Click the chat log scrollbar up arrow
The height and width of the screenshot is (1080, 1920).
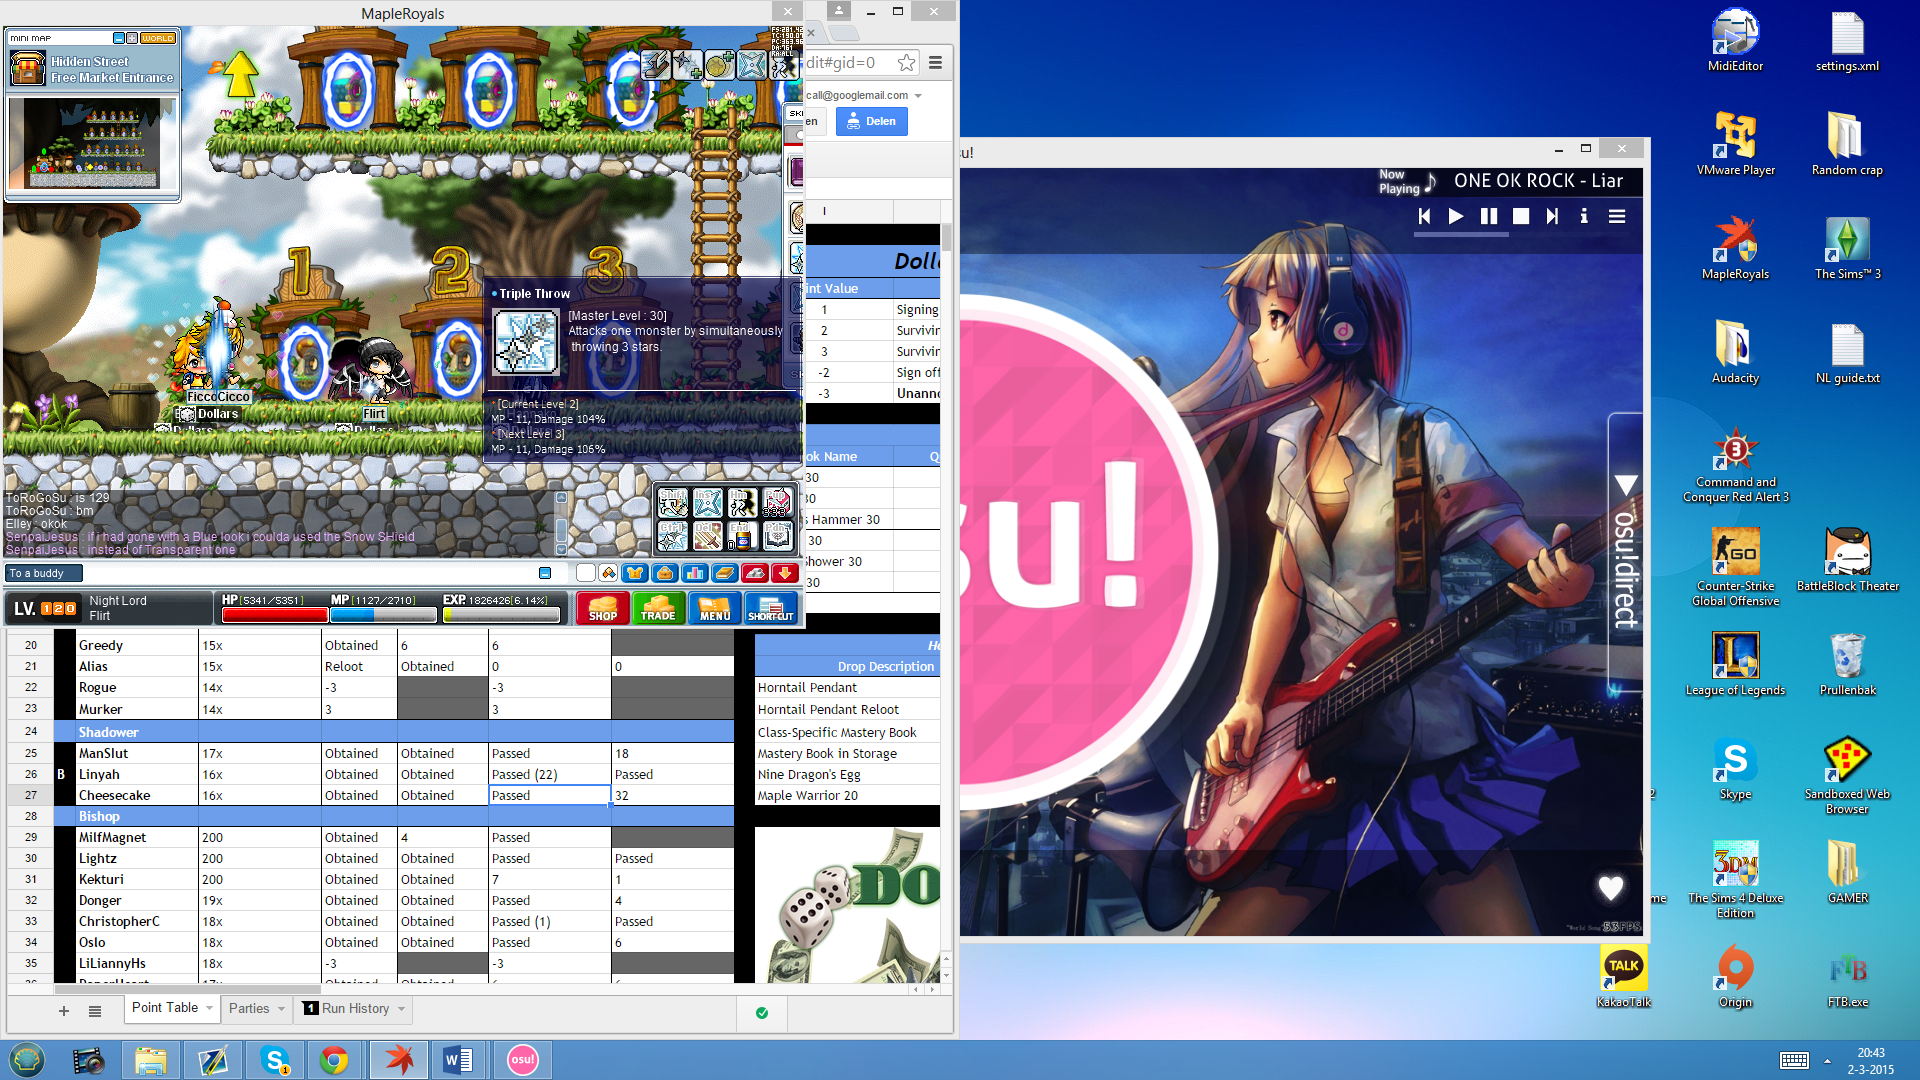561,497
